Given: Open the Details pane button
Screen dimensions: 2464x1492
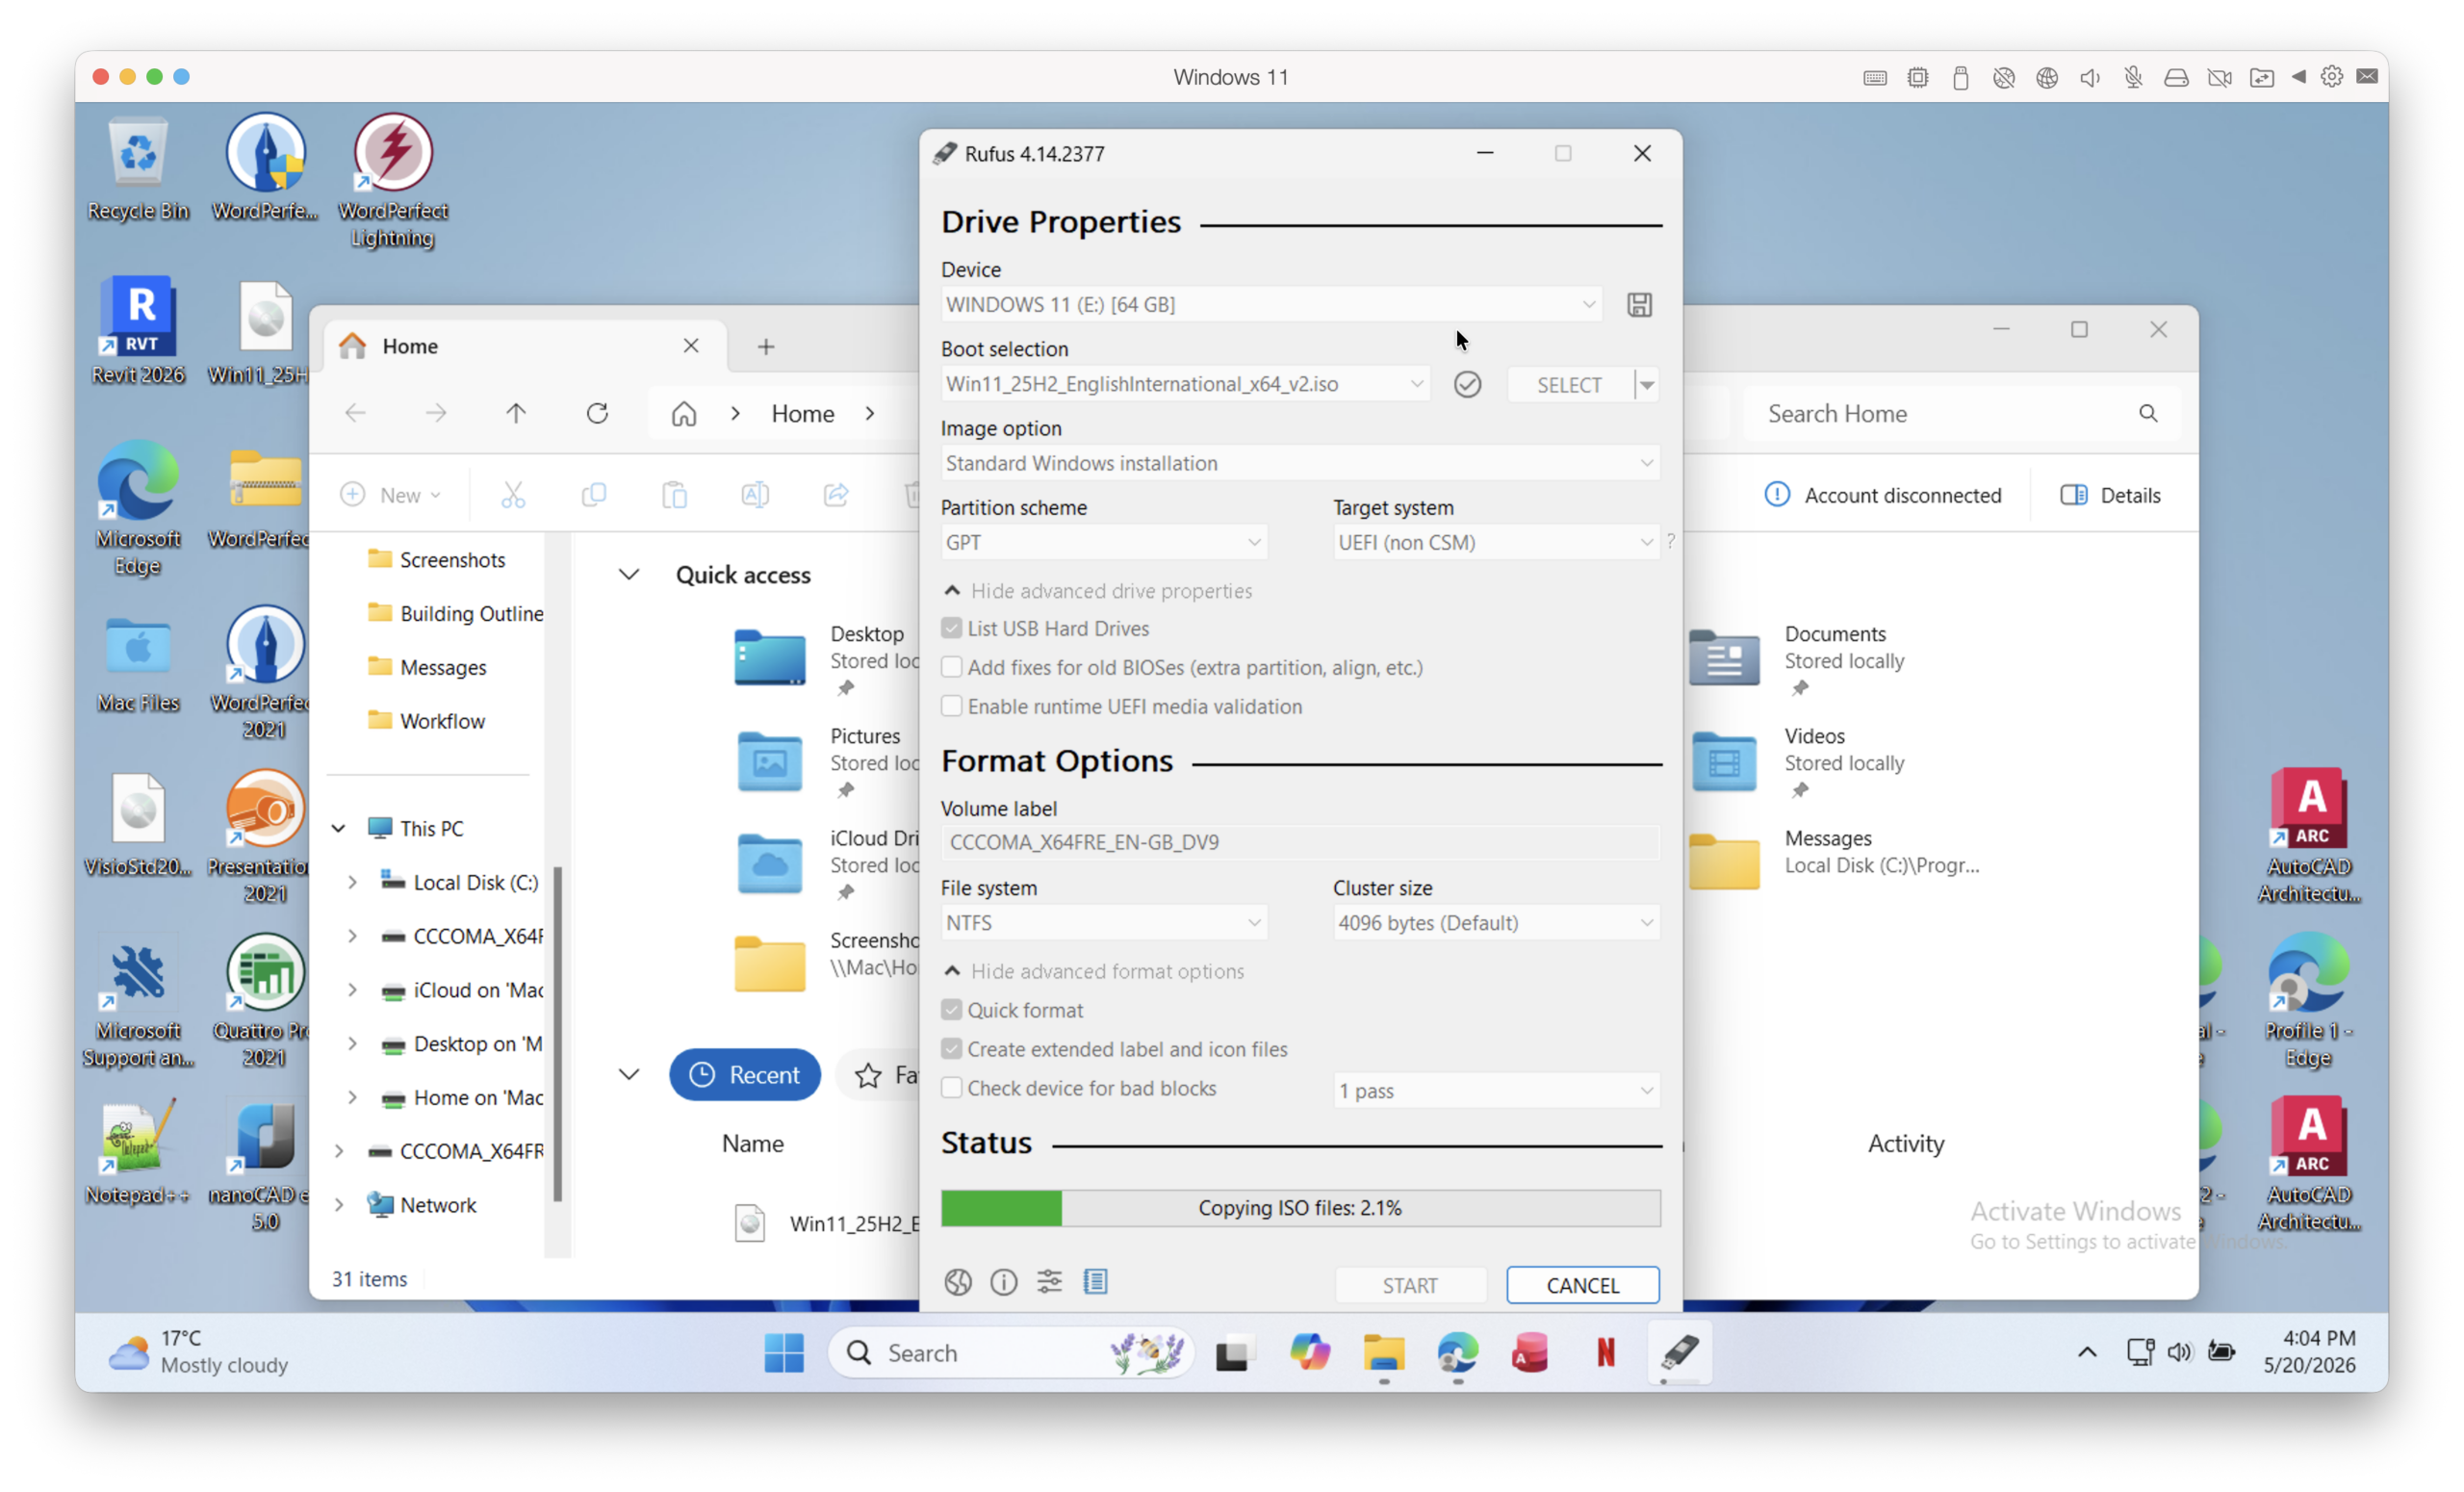Looking at the screenshot, I should click(x=2111, y=495).
